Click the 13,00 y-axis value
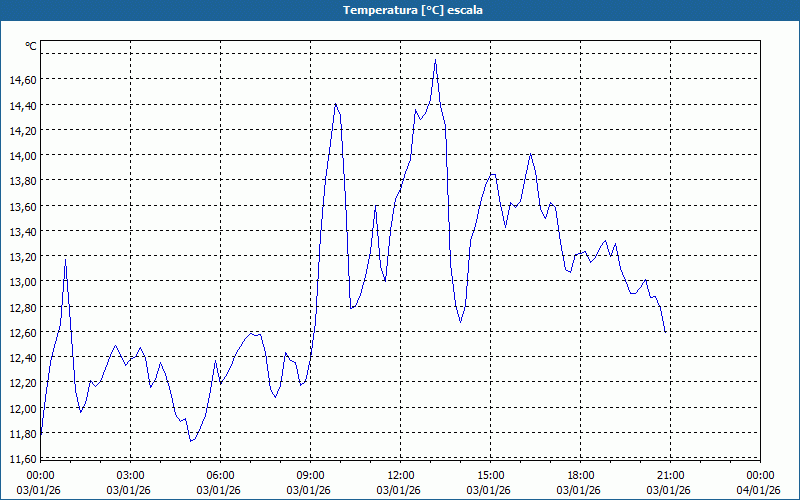This screenshot has height=500, width=800. pos(23,282)
